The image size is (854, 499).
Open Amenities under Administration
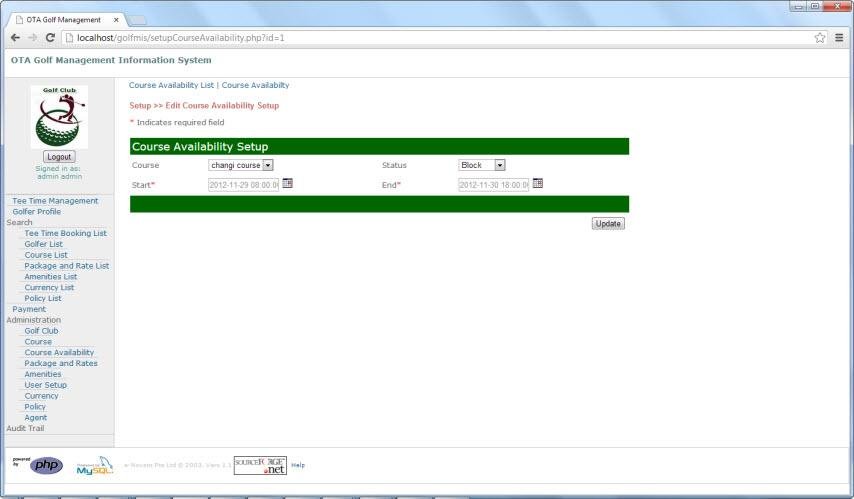[x=42, y=374]
